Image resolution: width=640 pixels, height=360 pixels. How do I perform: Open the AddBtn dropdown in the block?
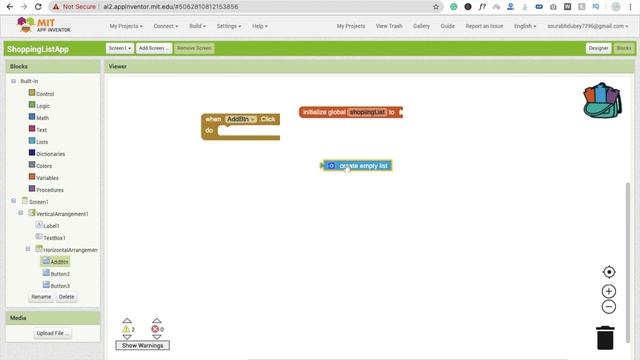pyautogui.click(x=241, y=119)
